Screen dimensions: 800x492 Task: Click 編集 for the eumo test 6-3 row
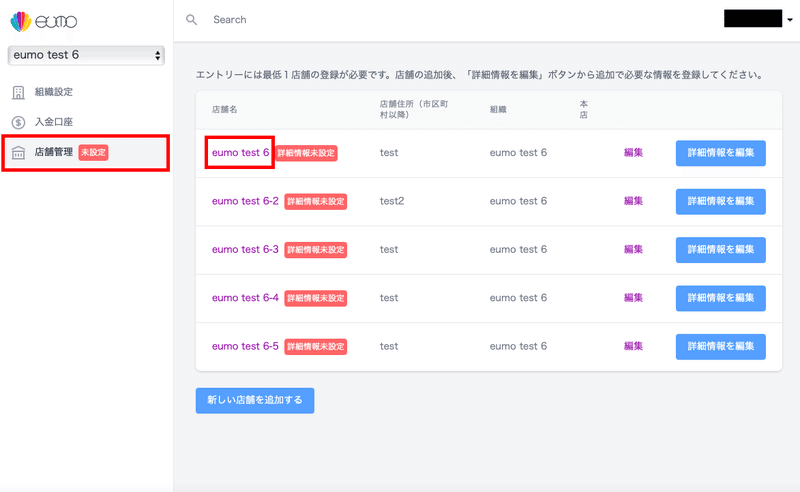click(633, 250)
